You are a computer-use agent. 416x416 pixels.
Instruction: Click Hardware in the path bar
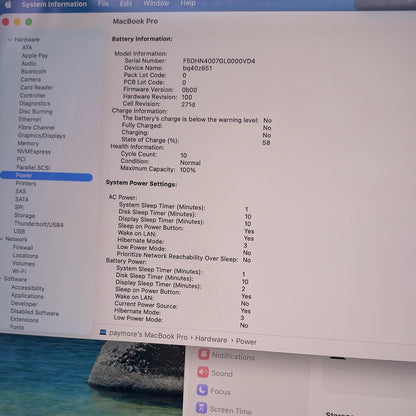tap(211, 339)
